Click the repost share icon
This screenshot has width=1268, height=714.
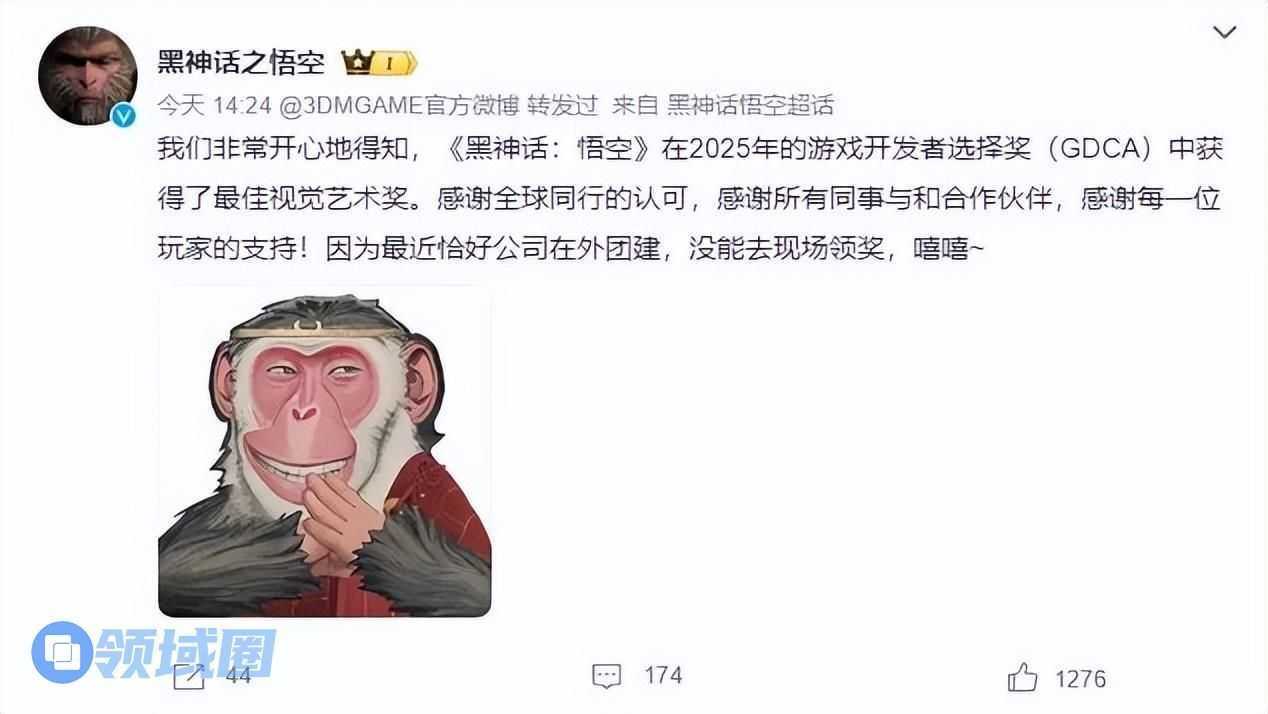click(188, 677)
